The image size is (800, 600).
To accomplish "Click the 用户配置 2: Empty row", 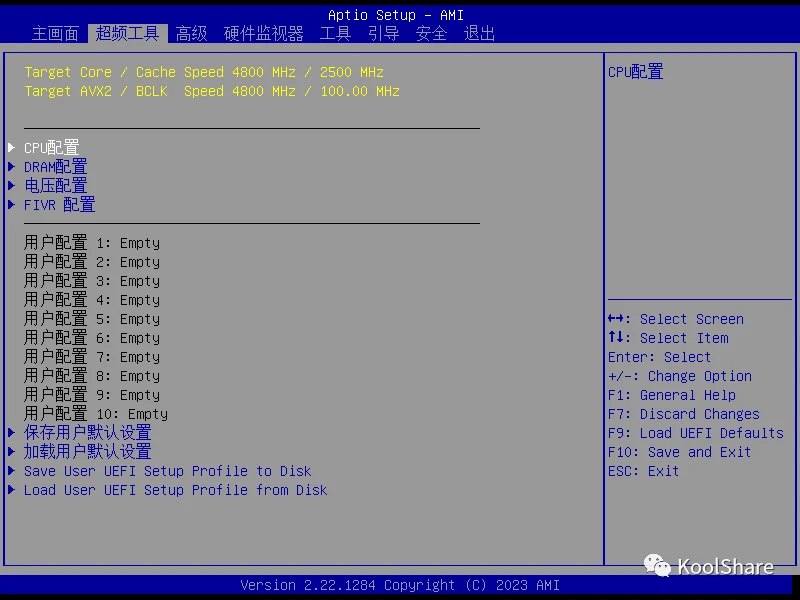I will point(92,262).
